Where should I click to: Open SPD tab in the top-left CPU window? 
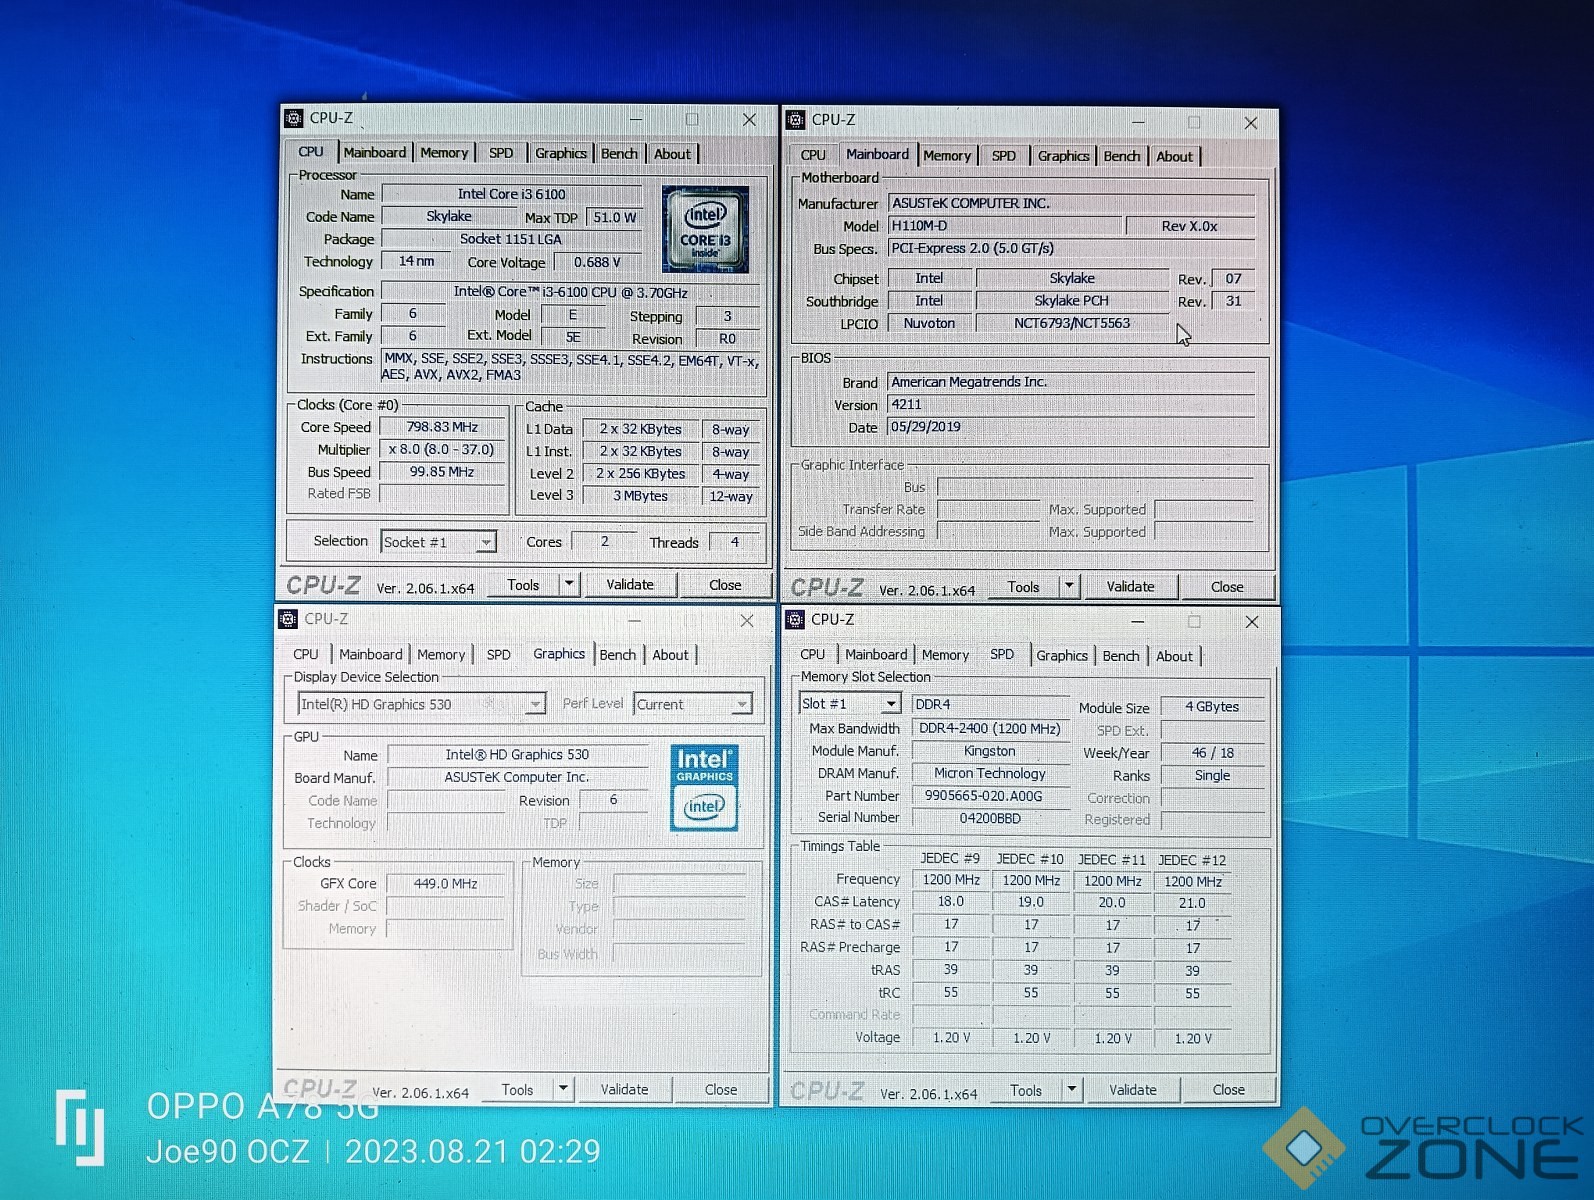point(501,153)
